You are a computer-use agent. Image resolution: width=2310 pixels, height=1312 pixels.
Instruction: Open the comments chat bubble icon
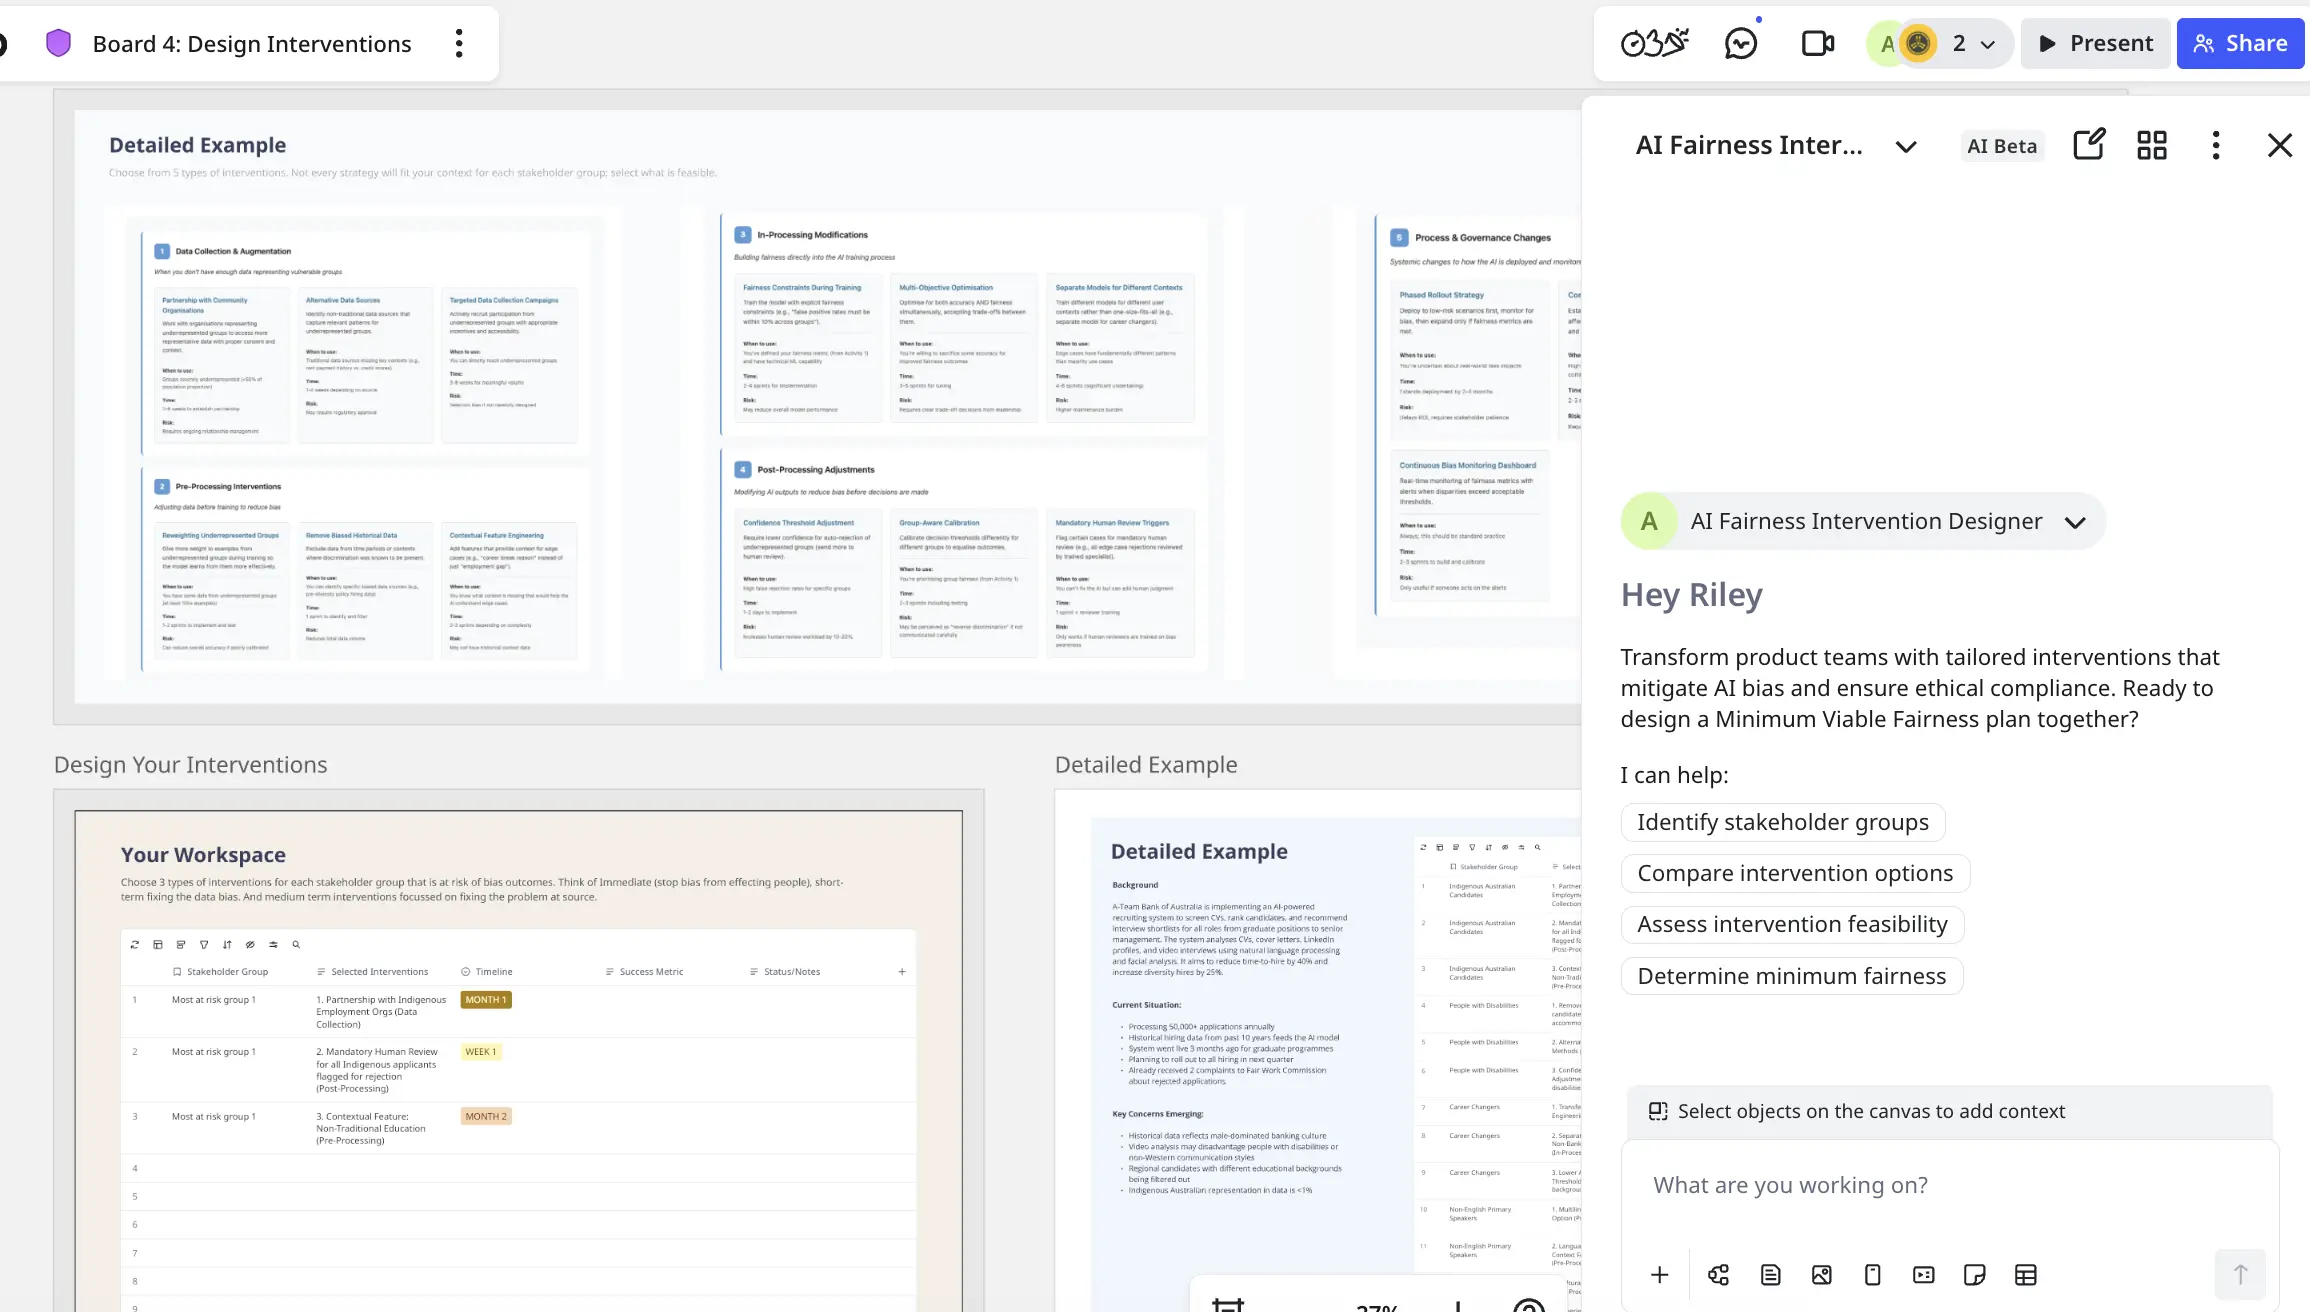point(1741,44)
